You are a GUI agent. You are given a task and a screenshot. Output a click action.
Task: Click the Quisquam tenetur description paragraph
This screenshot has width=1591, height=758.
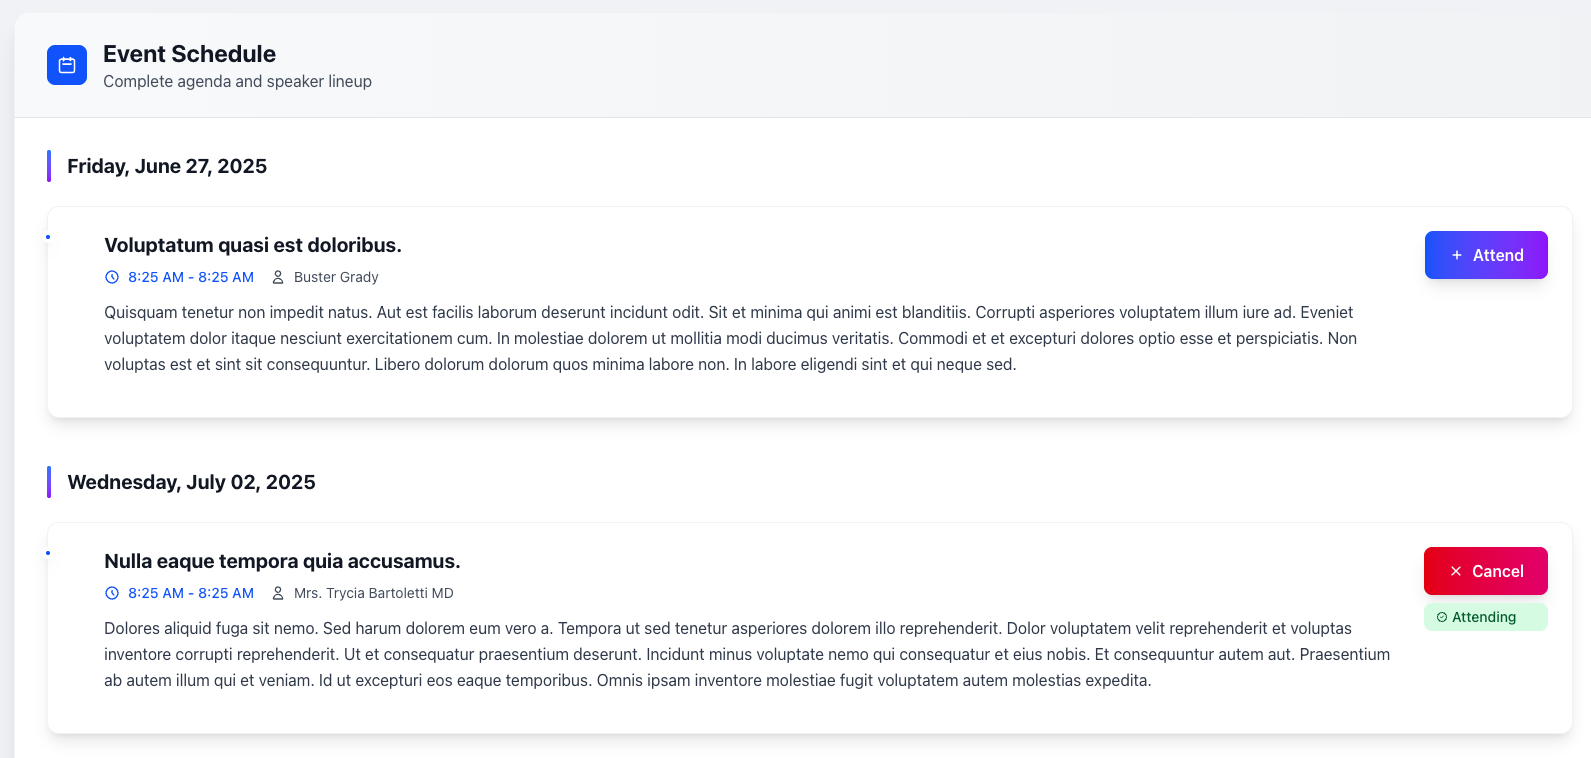[731, 338]
